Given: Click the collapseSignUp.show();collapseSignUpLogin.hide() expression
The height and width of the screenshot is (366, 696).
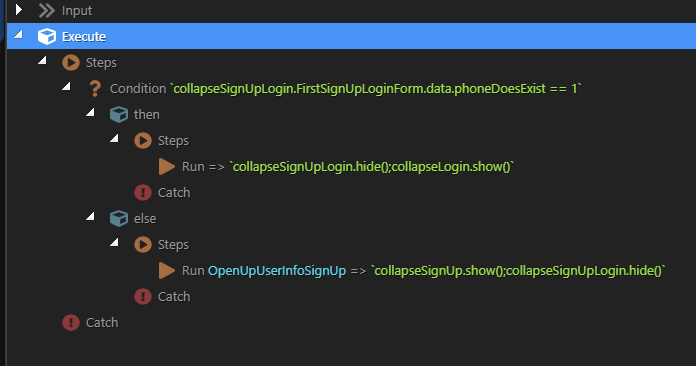Looking at the screenshot, I should click(518, 271).
